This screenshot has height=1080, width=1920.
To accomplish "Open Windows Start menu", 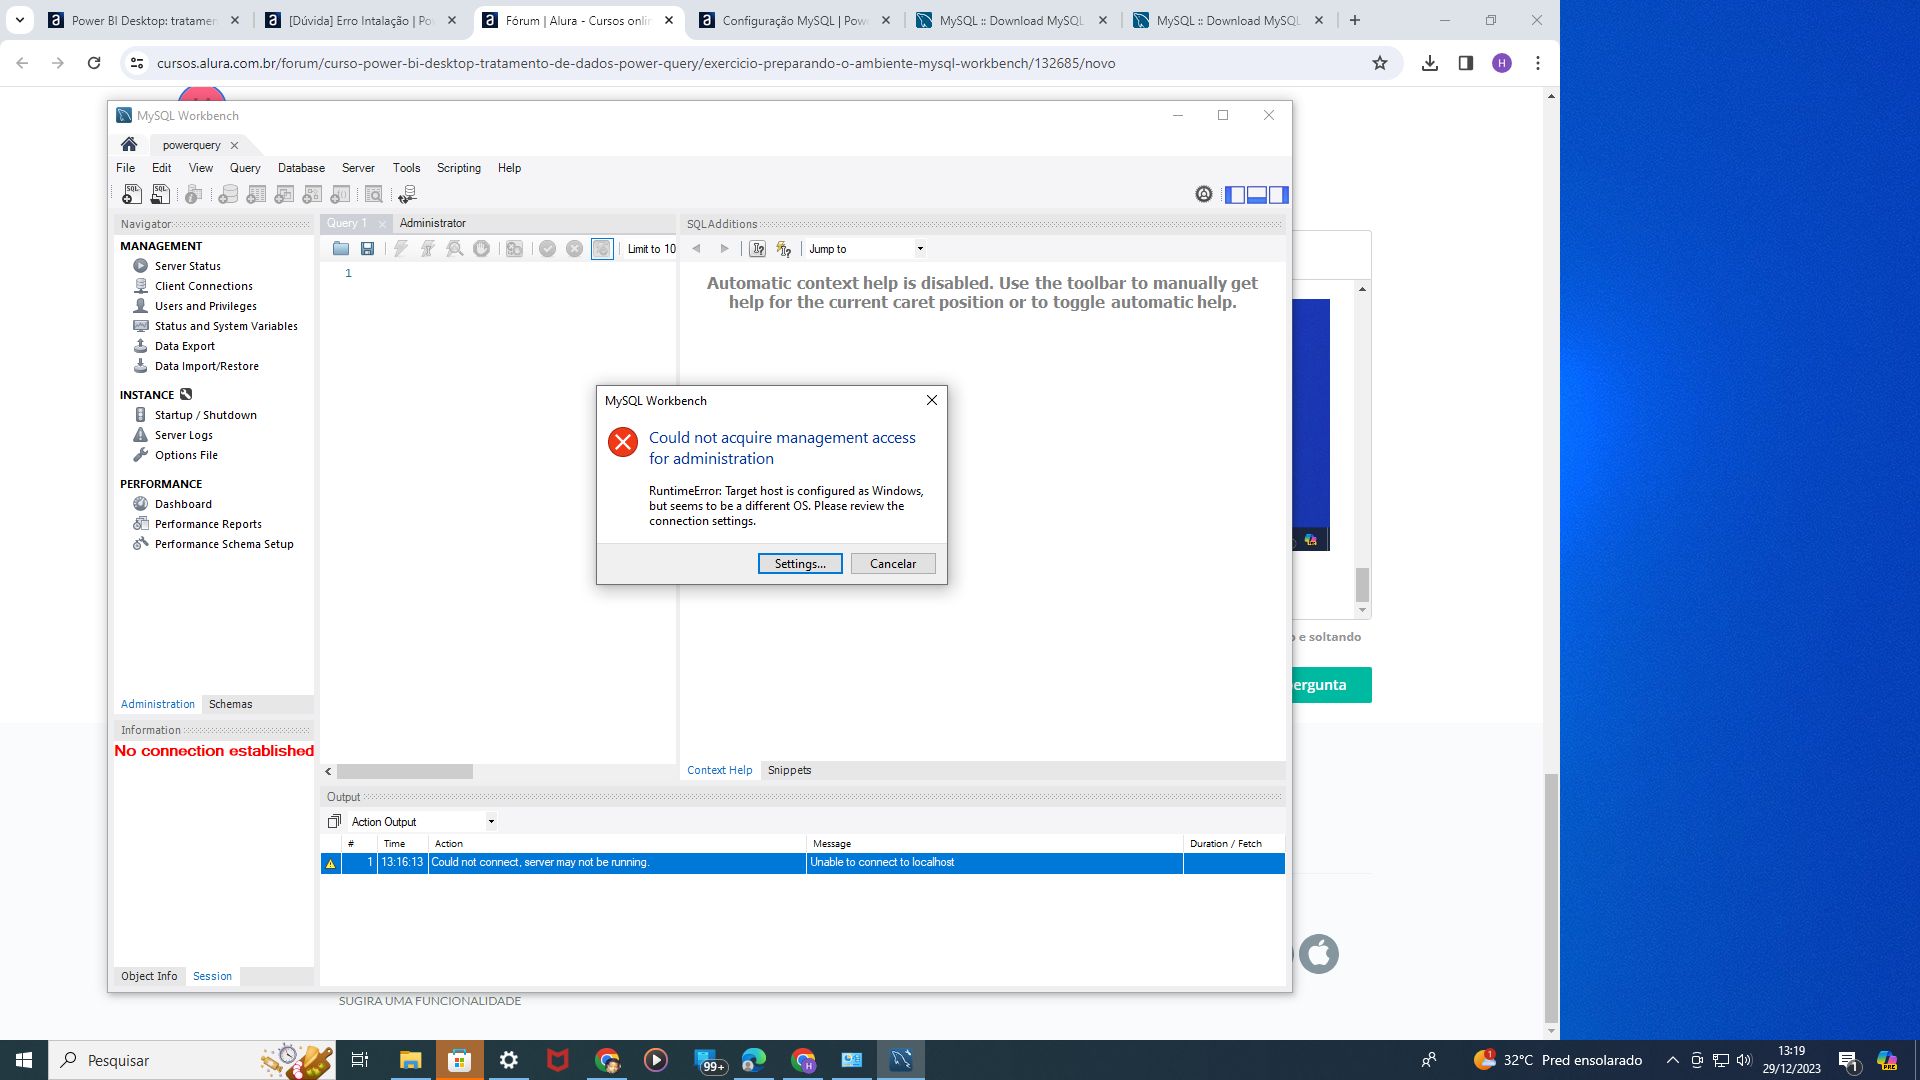I will coord(24,1060).
